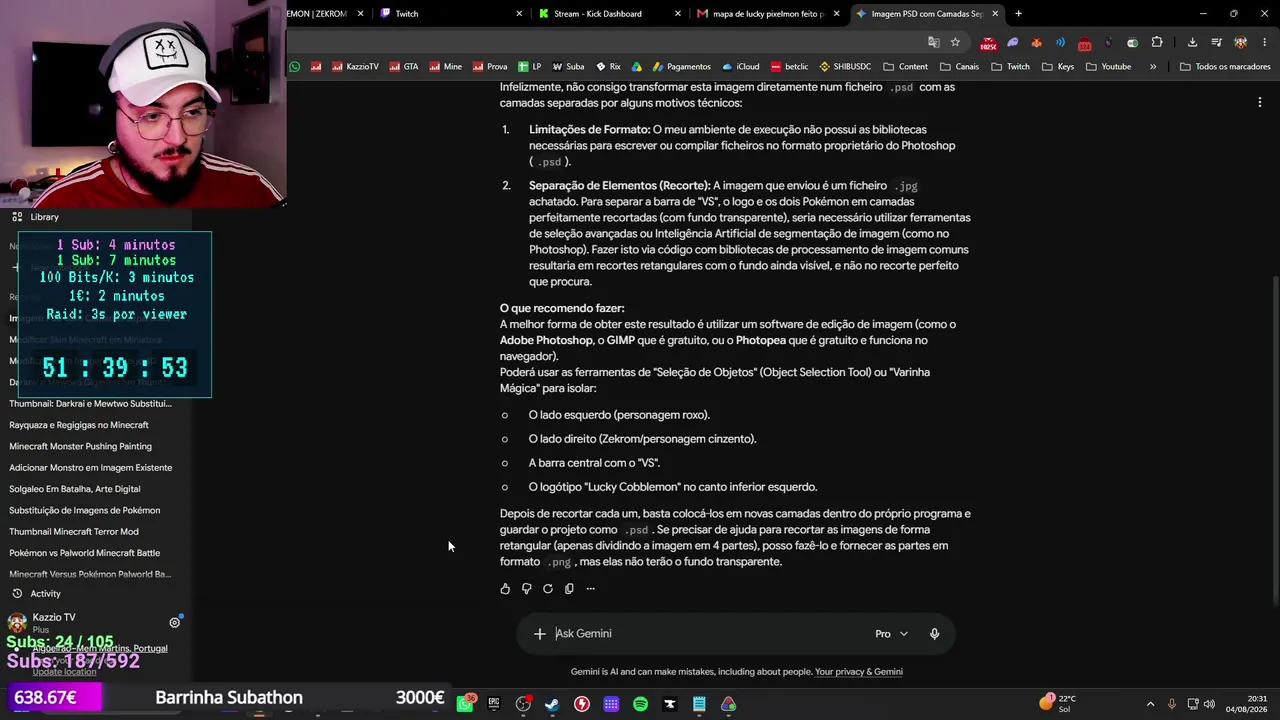This screenshot has width=1280, height=720.
Task: Open browser downloads
Action: coord(1192,42)
